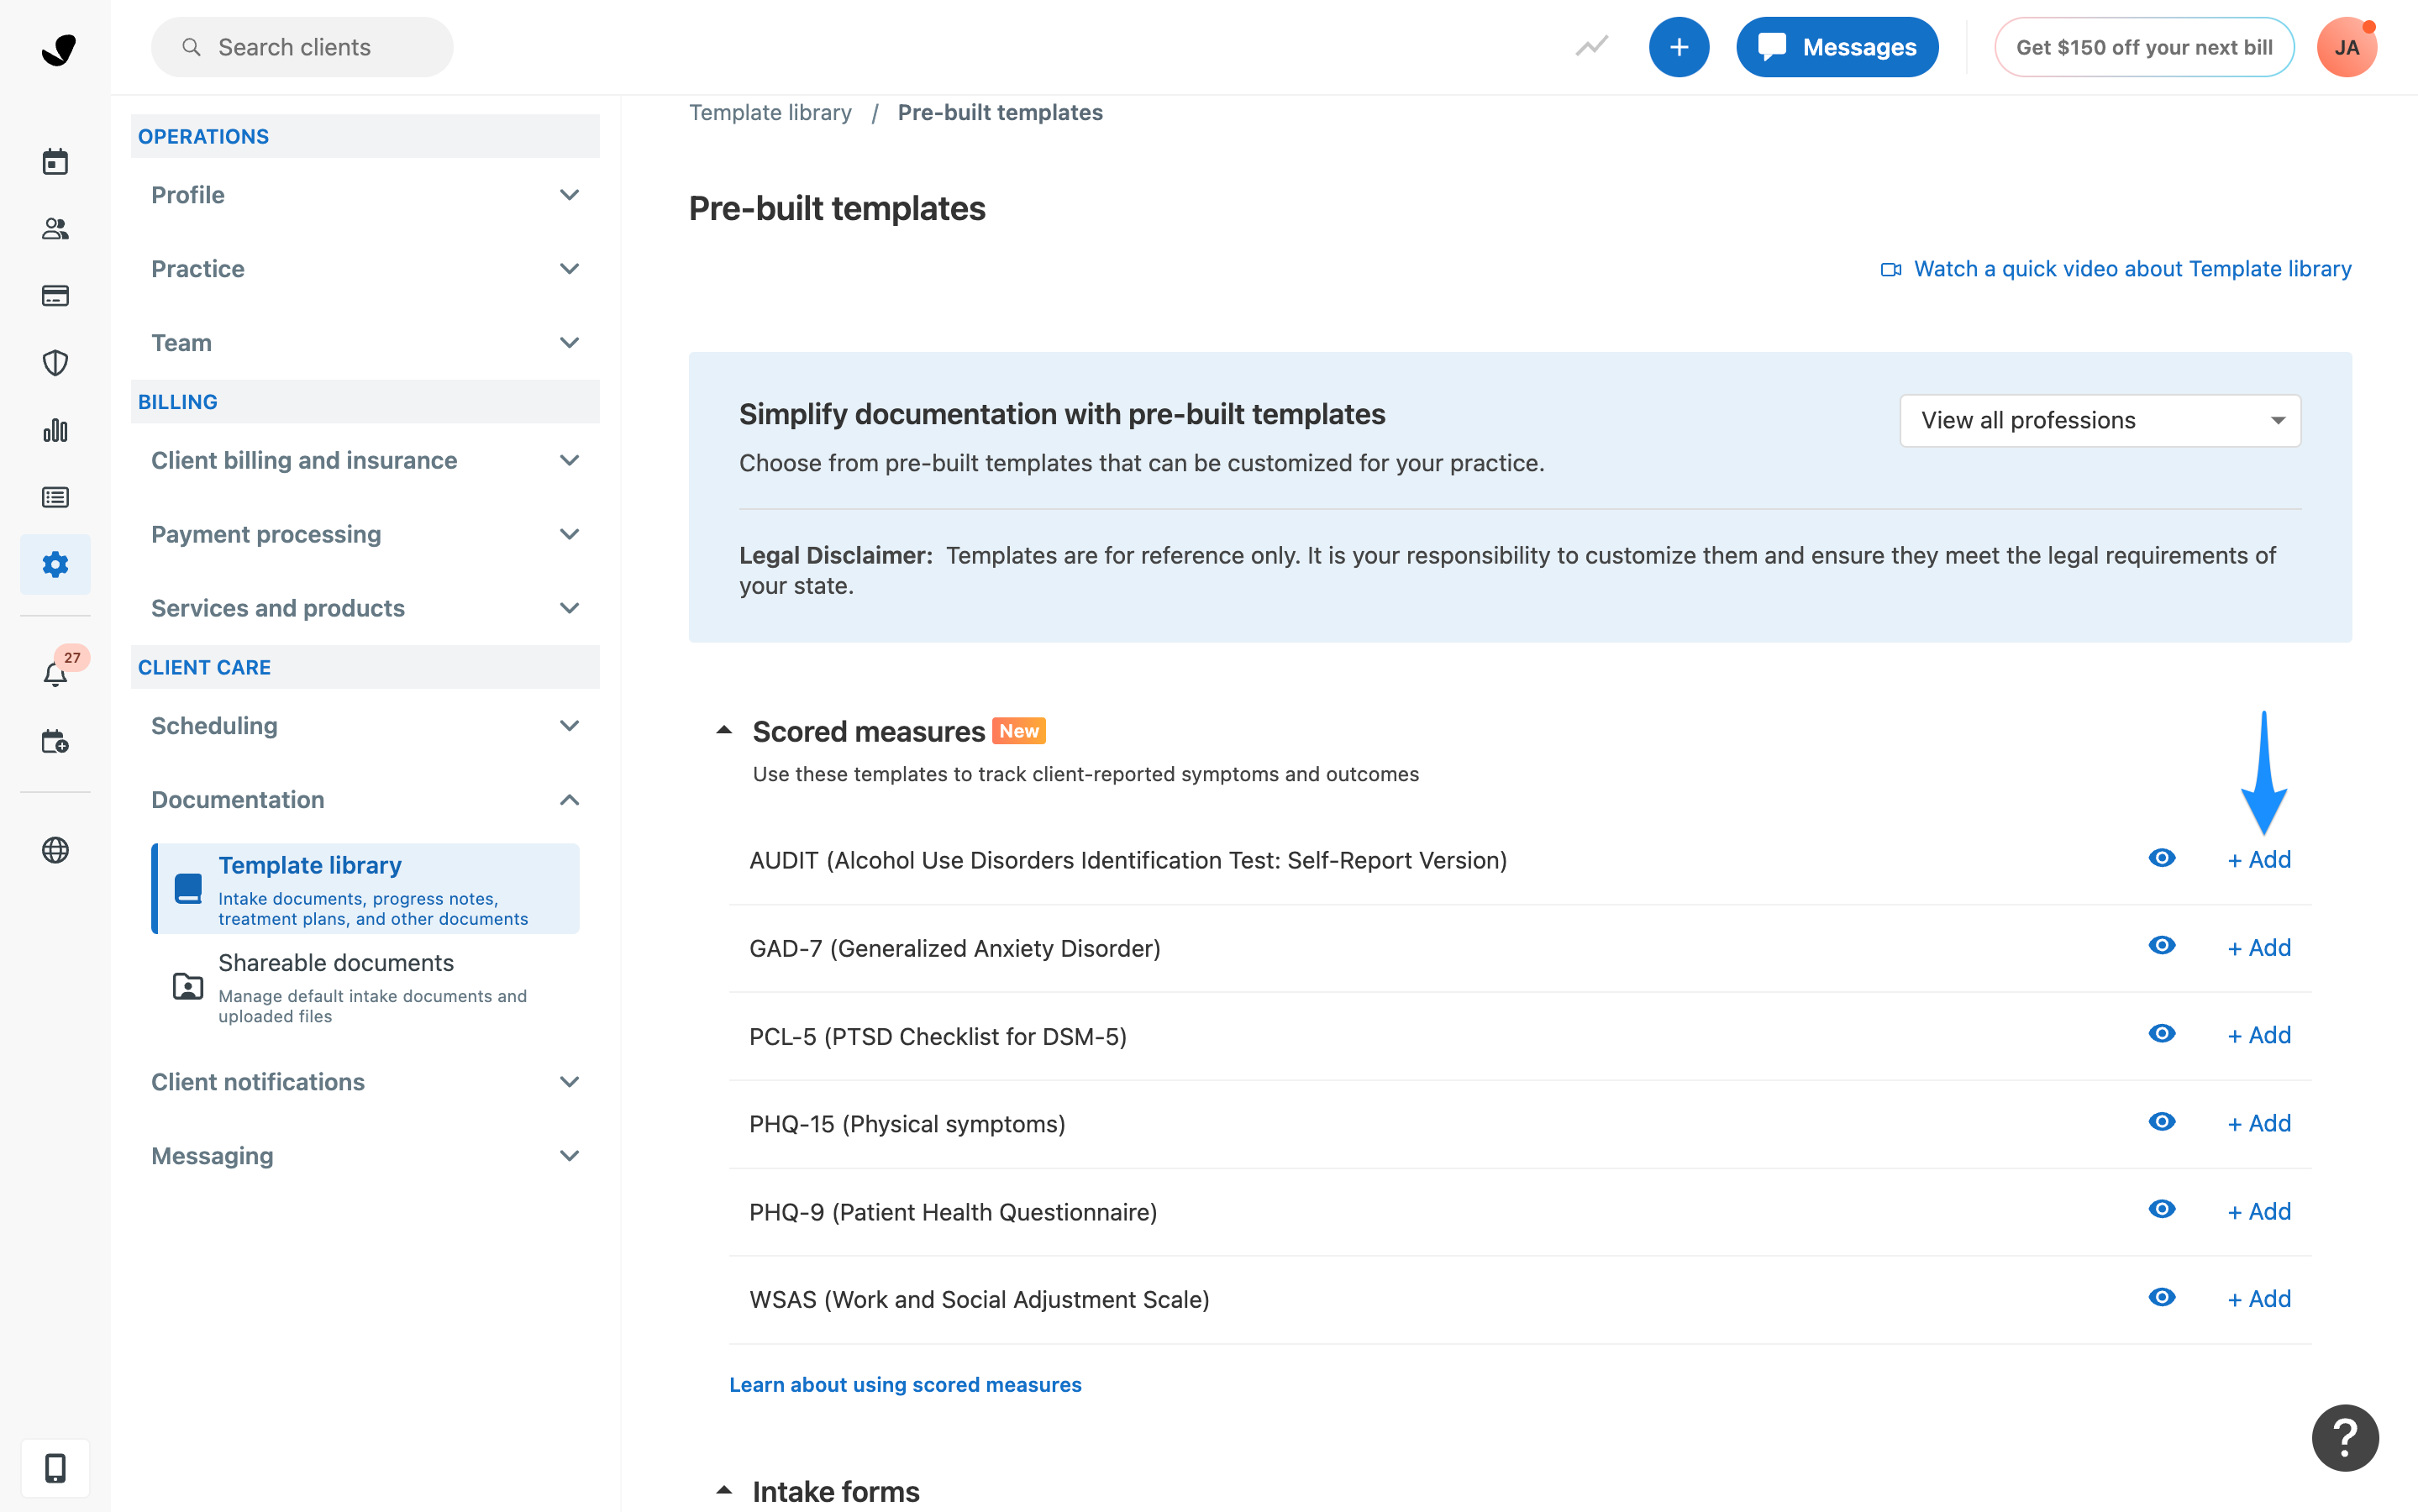Open Messages
Screen dimensions: 2418x1512
click(1837, 46)
